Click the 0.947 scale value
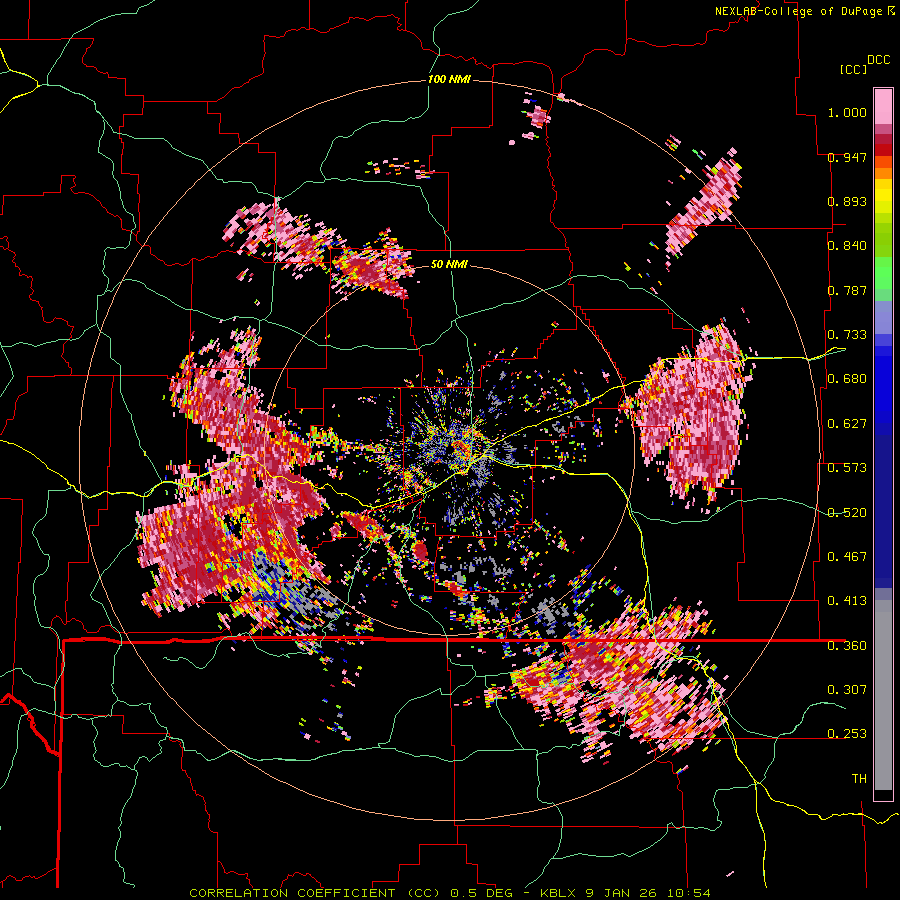Image resolution: width=900 pixels, height=900 pixels. click(847, 157)
